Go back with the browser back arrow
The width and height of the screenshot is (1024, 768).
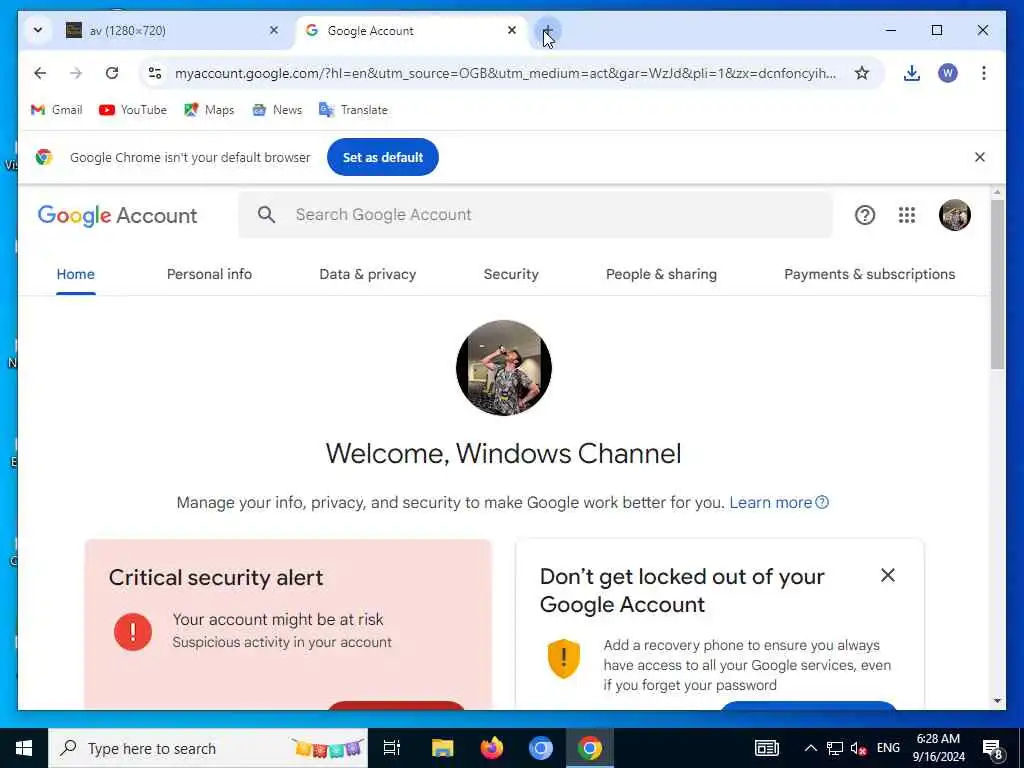(x=40, y=73)
